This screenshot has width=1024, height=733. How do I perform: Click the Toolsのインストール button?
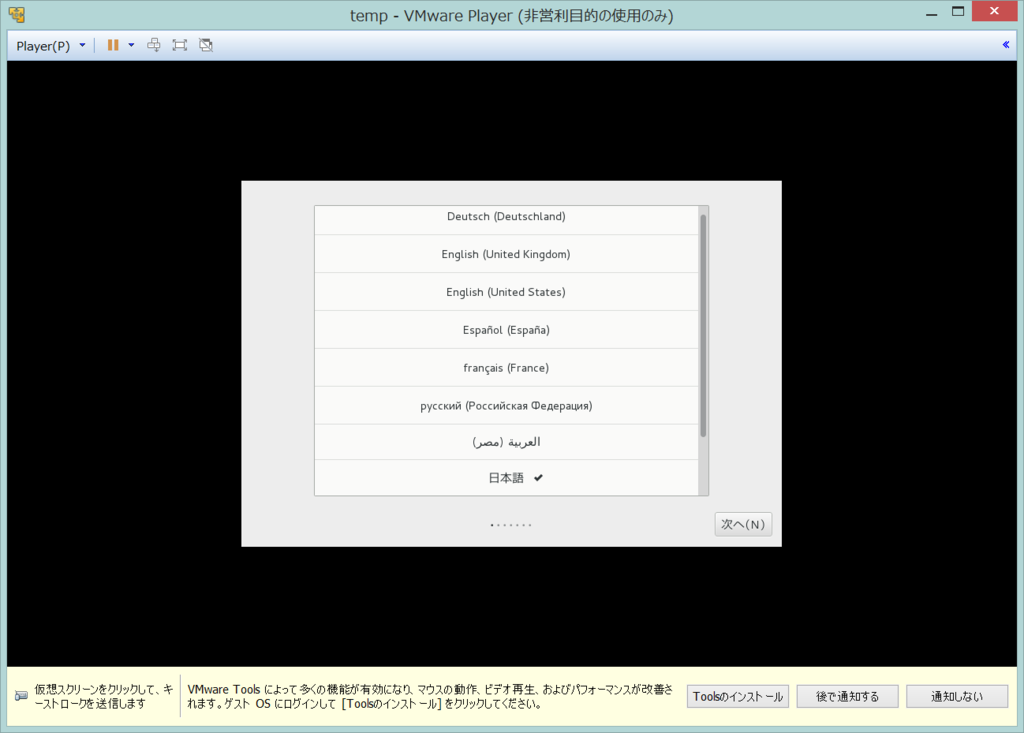(x=738, y=696)
